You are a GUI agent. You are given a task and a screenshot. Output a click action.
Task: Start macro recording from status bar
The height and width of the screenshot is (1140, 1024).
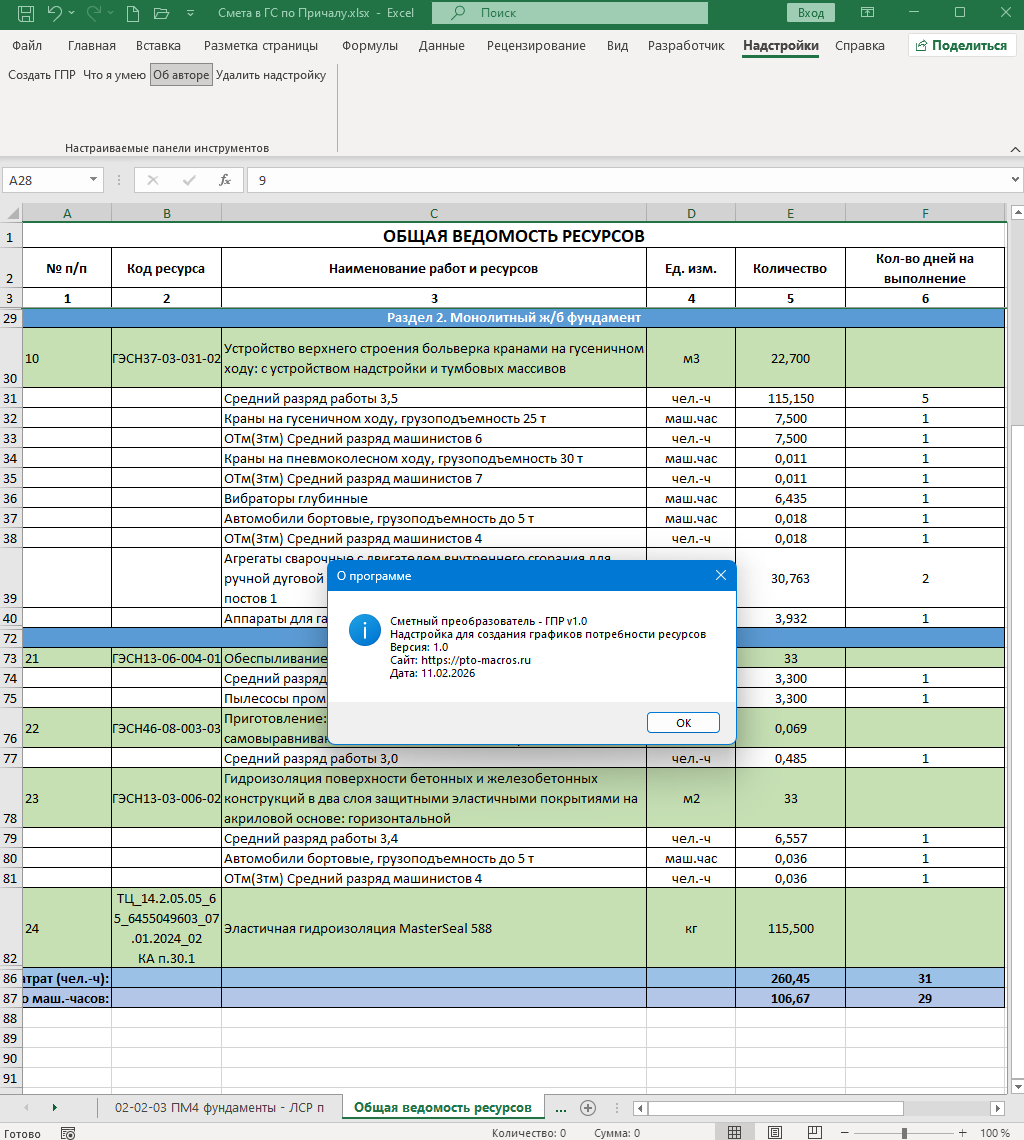pyautogui.click(x=67, y=1133)
